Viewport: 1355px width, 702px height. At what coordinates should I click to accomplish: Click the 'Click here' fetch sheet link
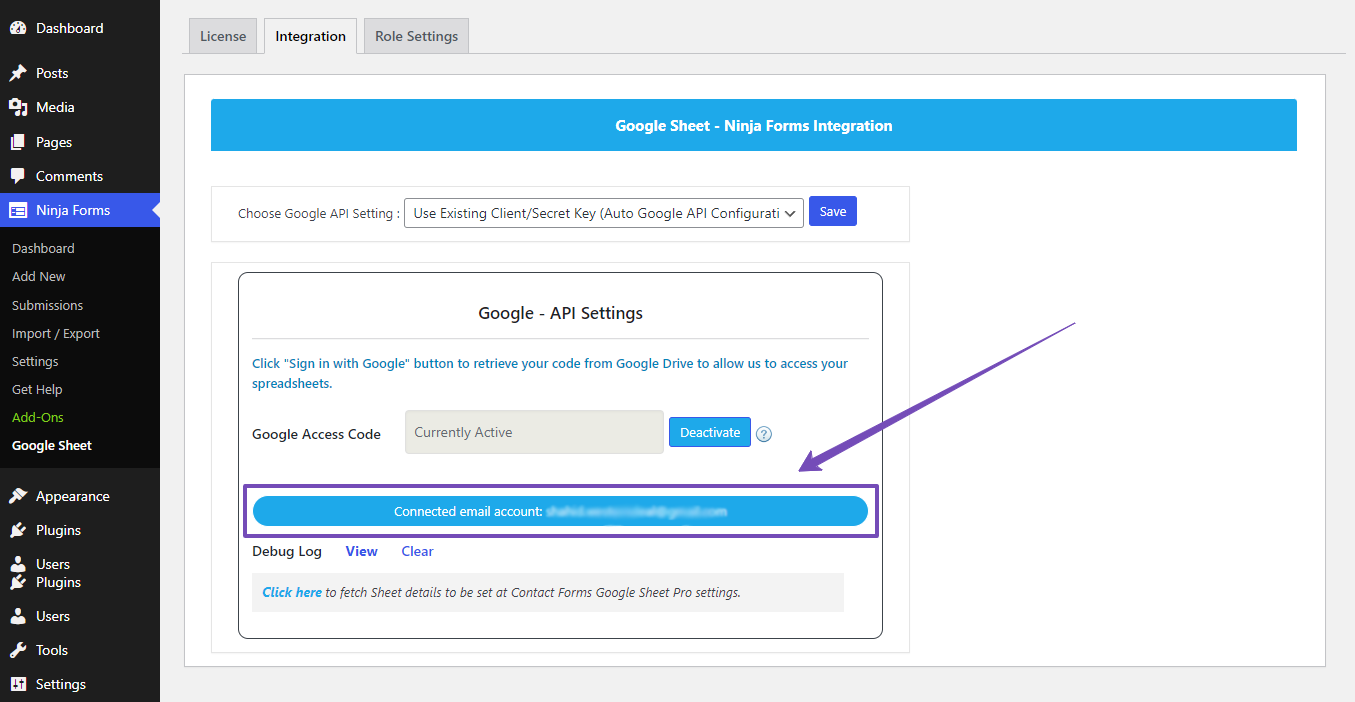(292, 592)
